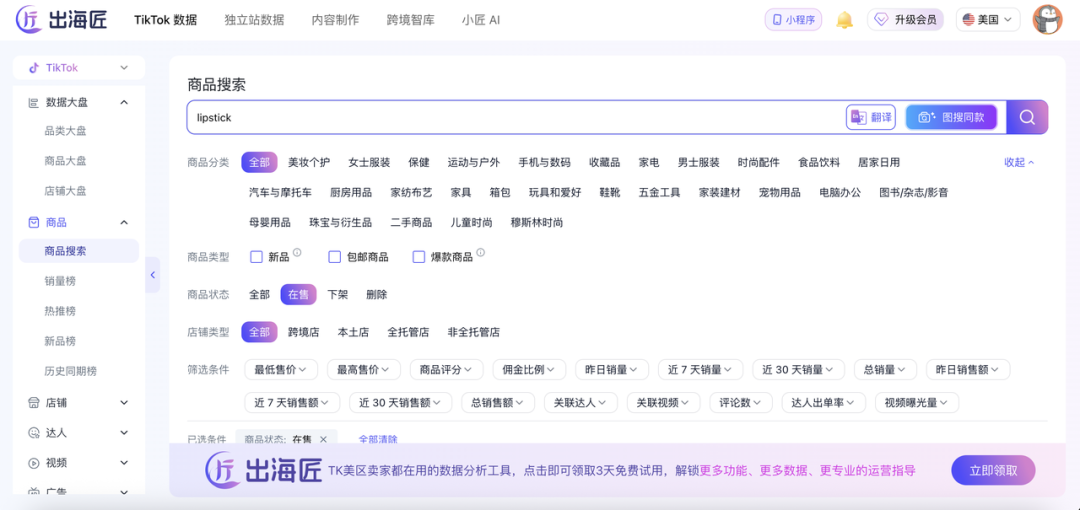Open the 小匠 AI tab
1080x510 pixels.
click(481, 20)
